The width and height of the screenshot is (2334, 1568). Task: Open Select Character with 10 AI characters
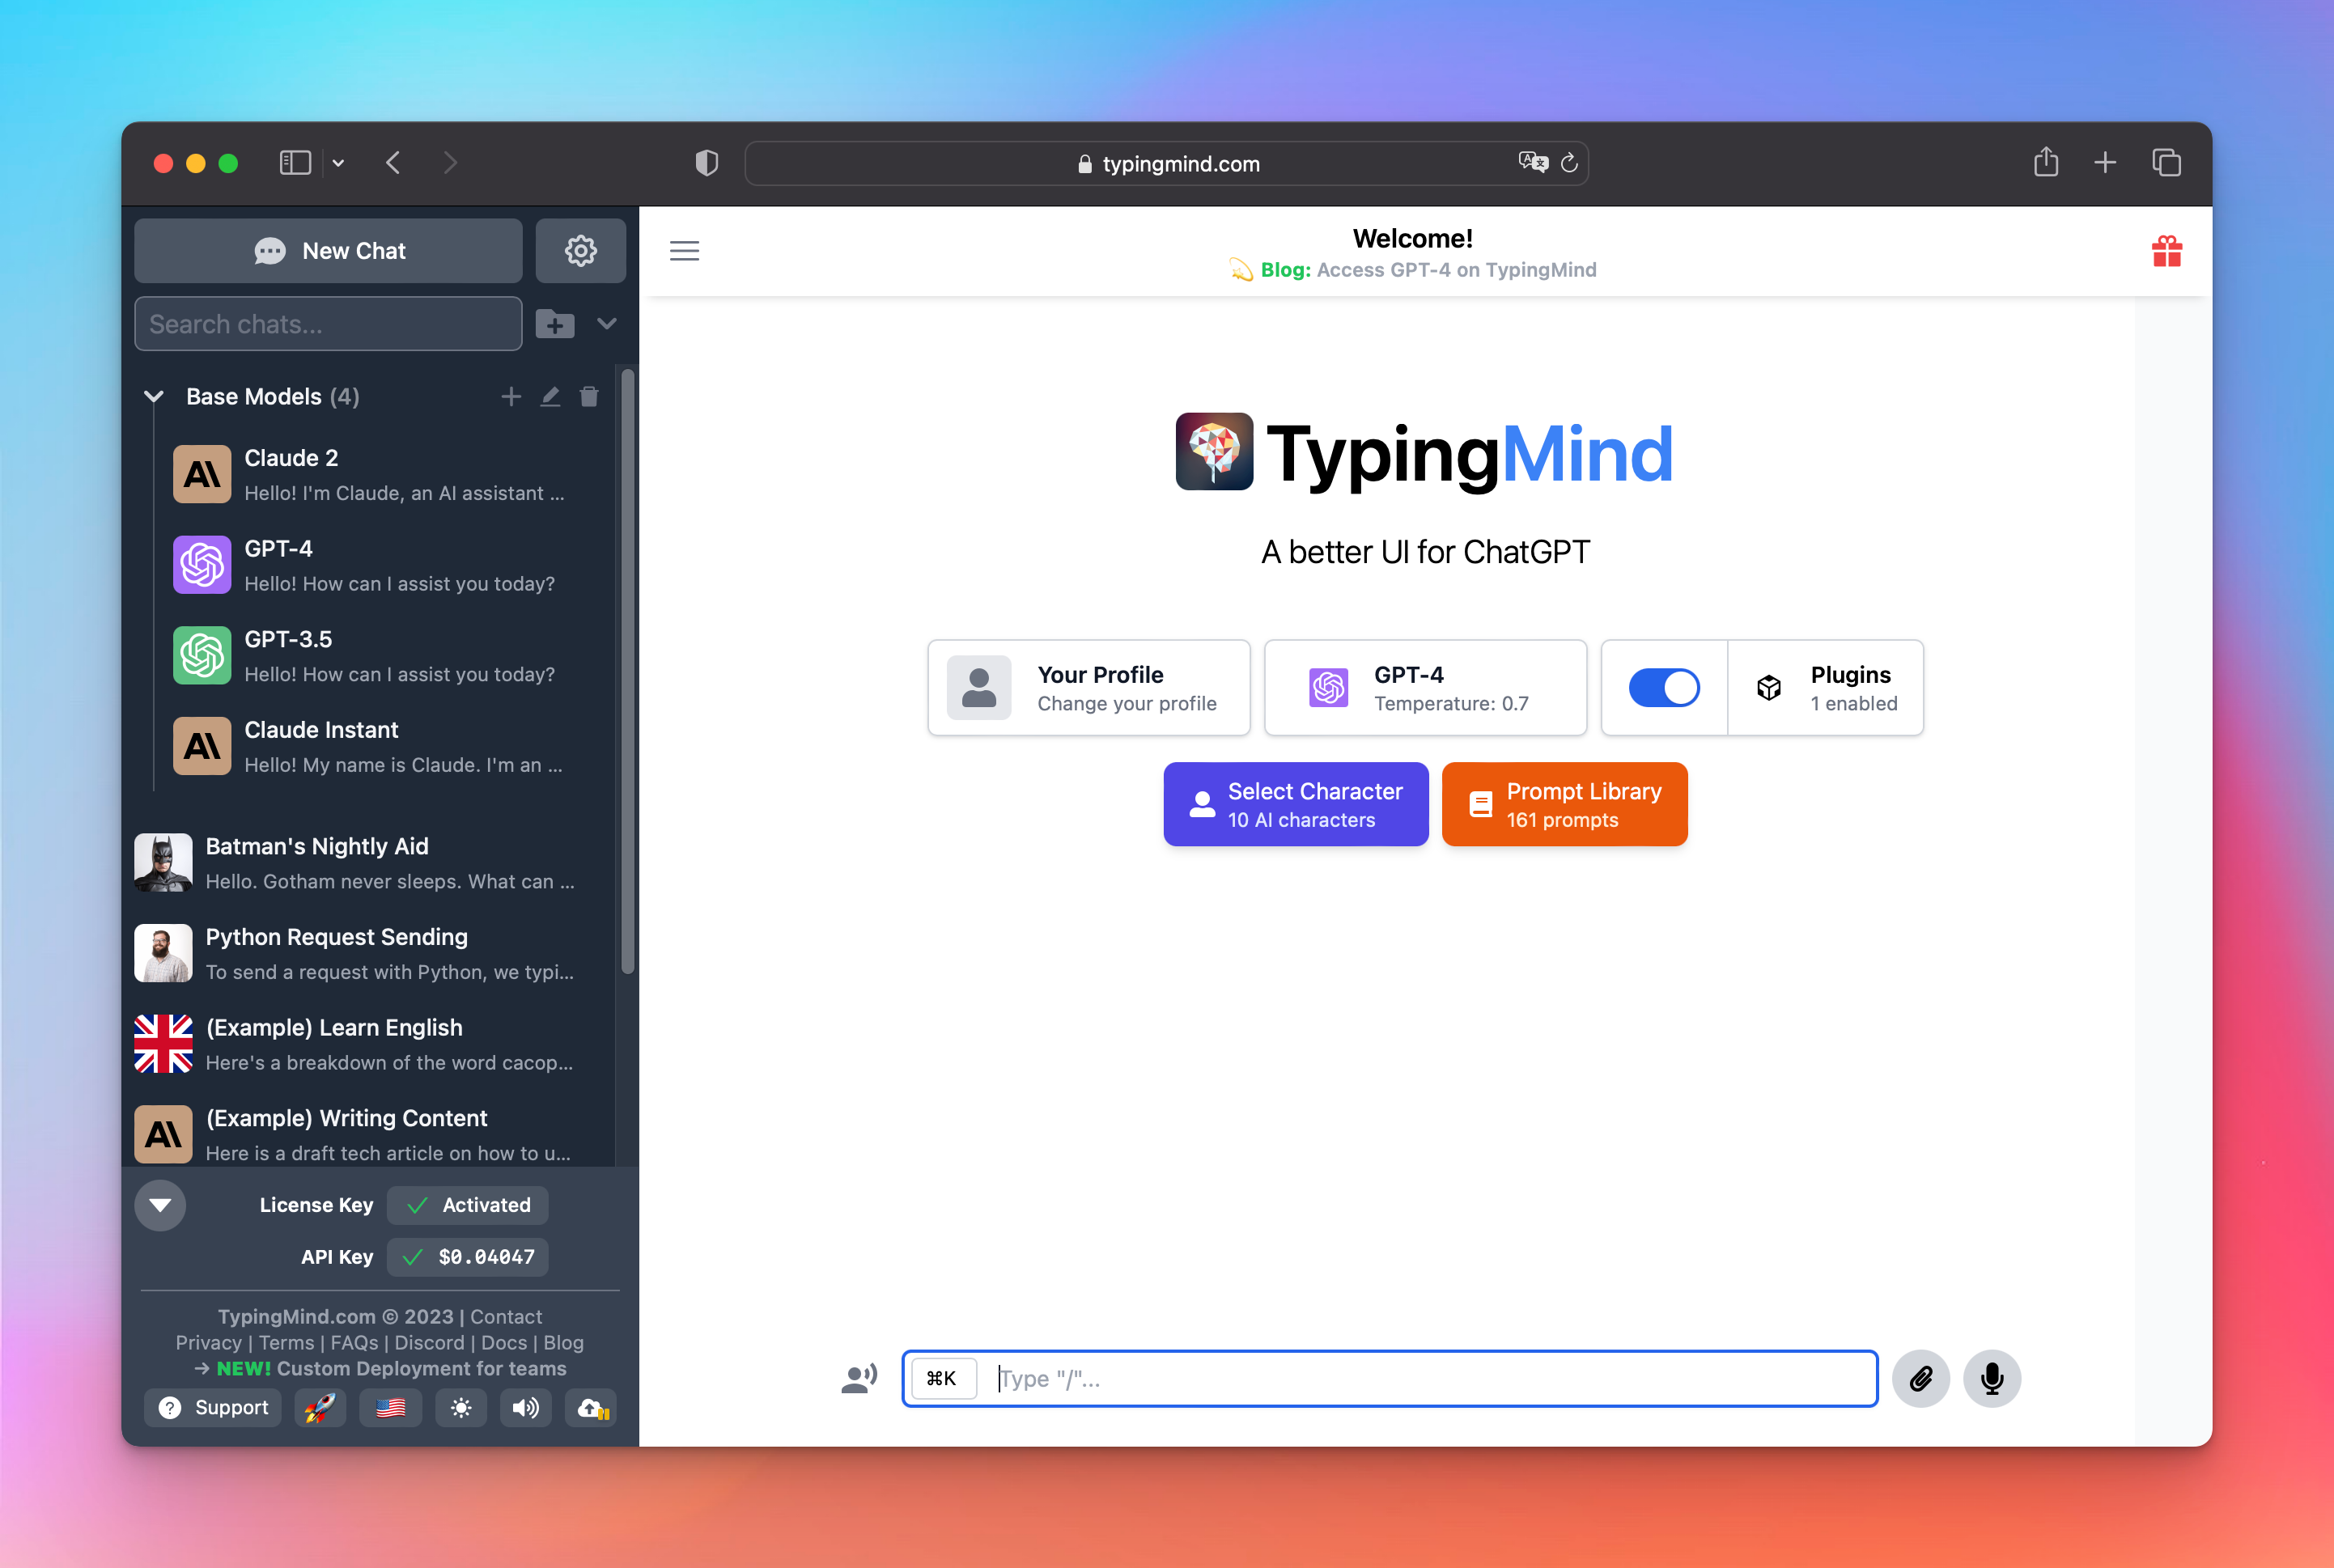point(1295,804)
